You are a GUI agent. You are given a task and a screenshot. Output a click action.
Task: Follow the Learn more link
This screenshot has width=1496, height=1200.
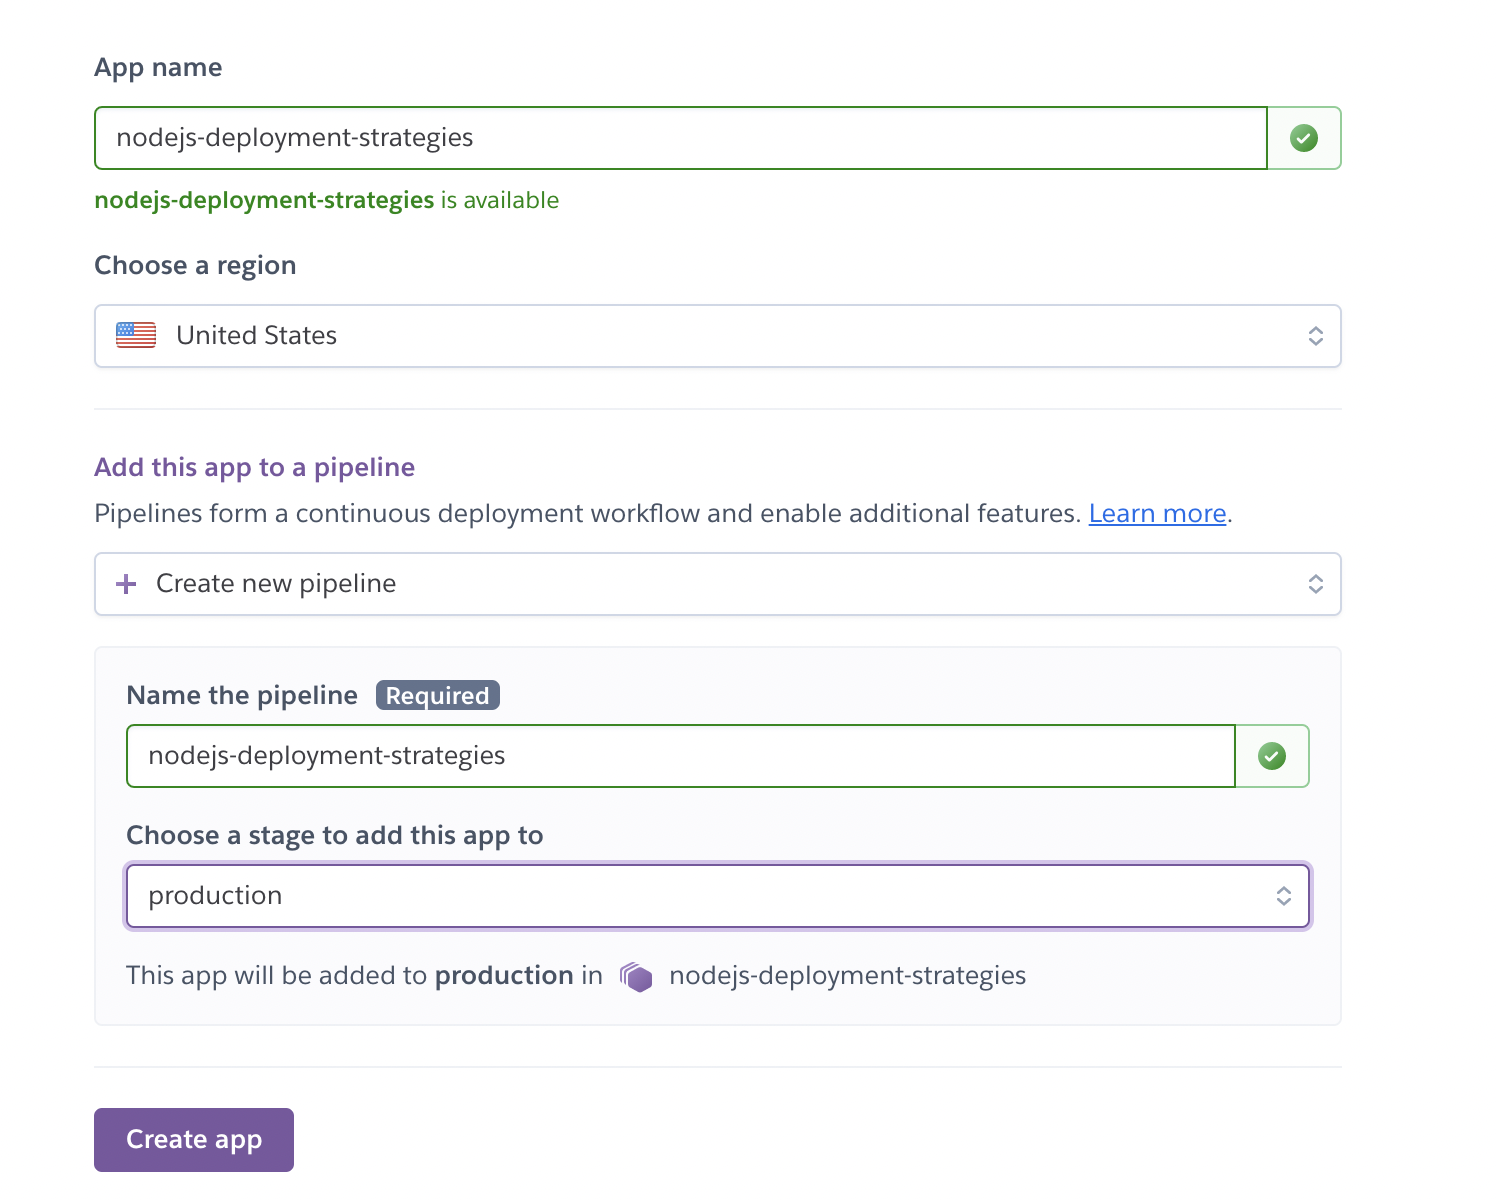[x=1157, y=513]
